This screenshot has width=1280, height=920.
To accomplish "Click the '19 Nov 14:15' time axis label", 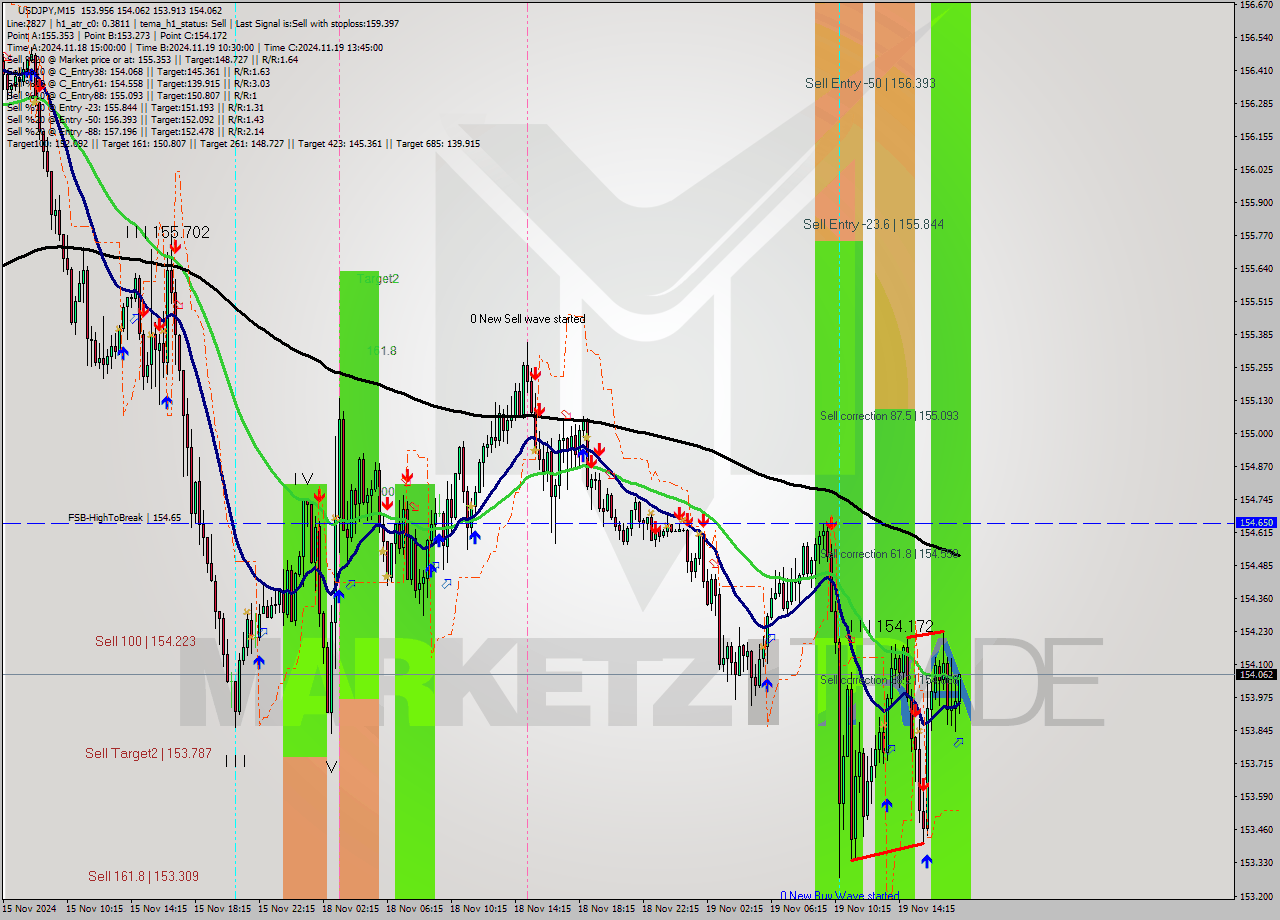I will click(x=927, y=909).
